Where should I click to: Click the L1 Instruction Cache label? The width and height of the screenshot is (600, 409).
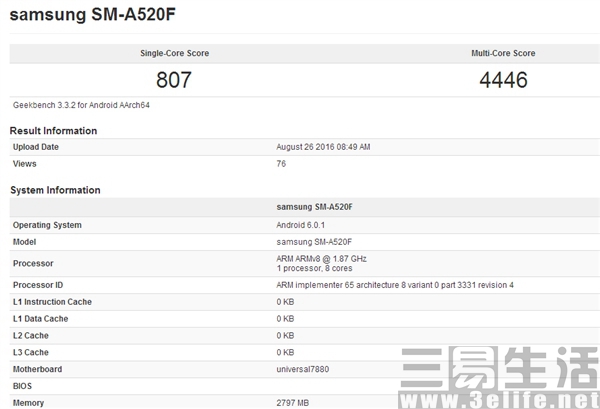[x=52, y=302]
